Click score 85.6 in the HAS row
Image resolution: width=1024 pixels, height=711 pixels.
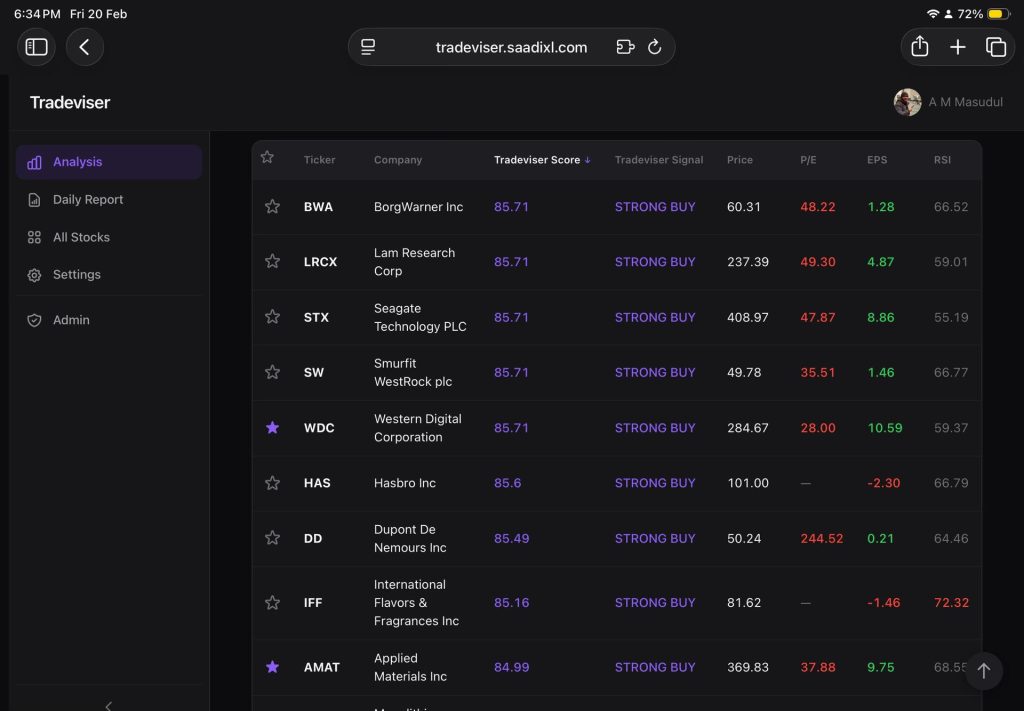pyautogui.click(x=507, y=483)
